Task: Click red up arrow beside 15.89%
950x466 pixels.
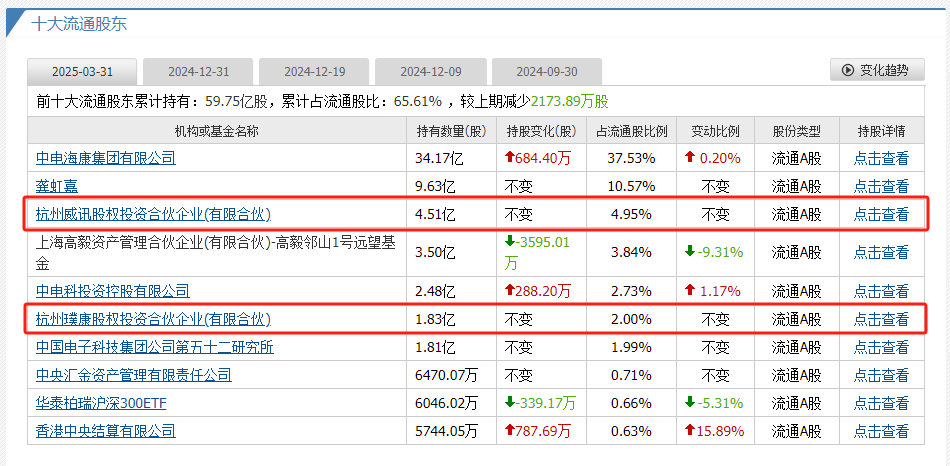Action: [689, 430]
